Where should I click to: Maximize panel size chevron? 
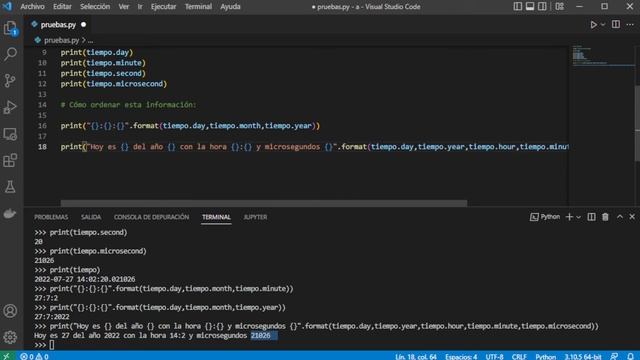(x=620, y=217)
